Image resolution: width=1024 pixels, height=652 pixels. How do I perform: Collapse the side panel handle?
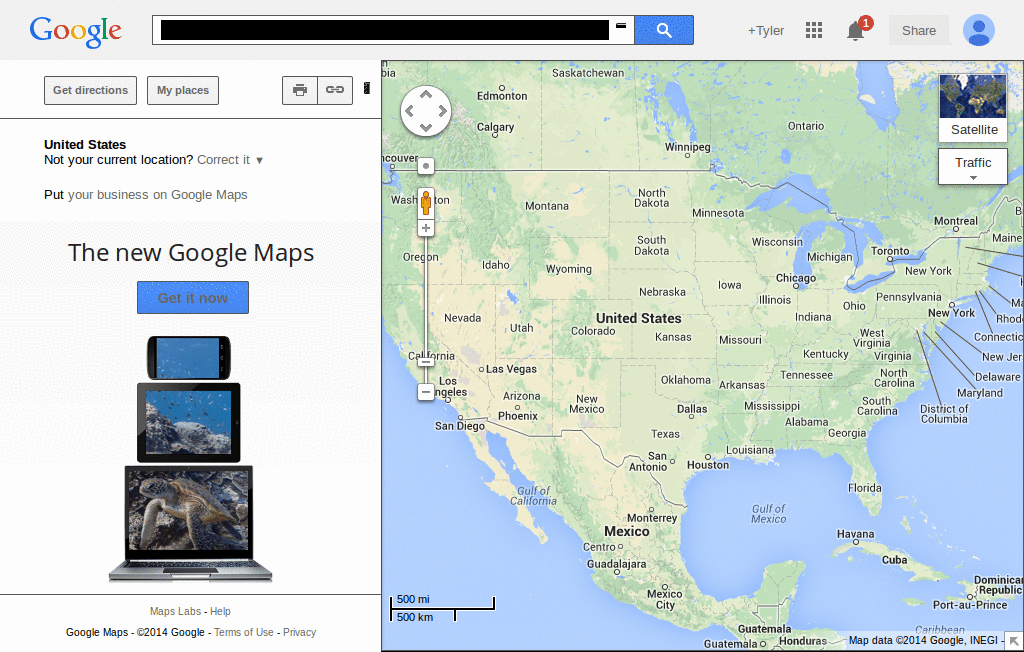pos(367,88)
